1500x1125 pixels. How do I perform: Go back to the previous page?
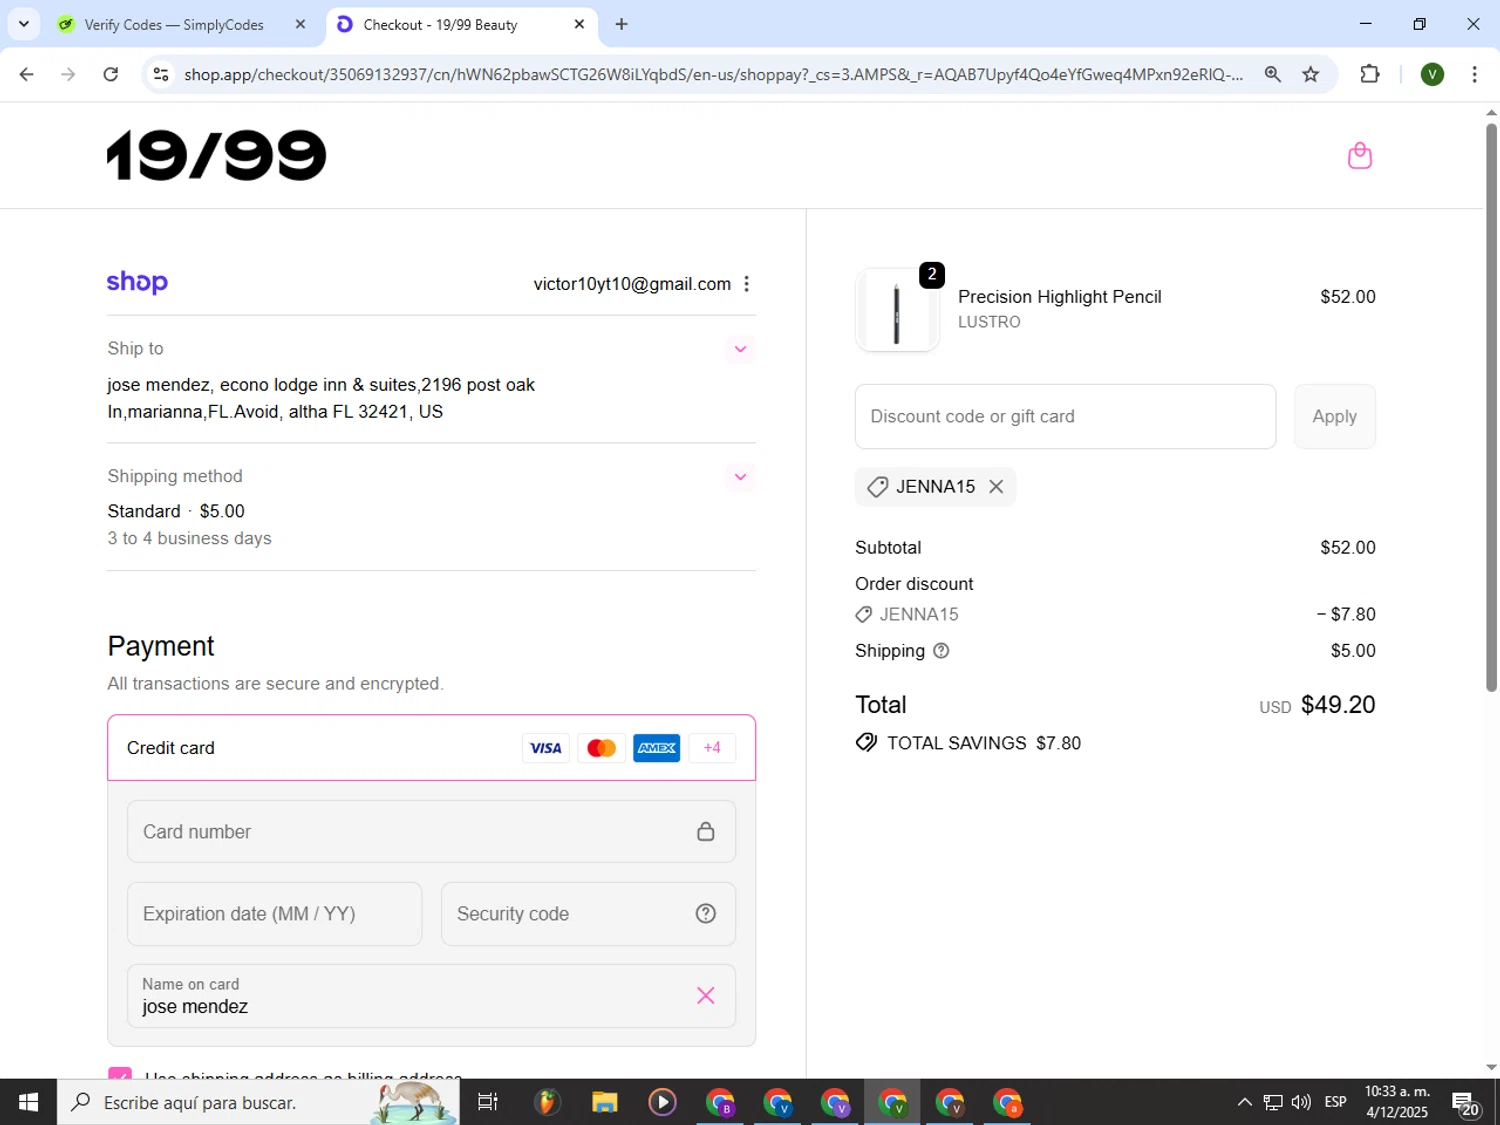pos(27,74)
